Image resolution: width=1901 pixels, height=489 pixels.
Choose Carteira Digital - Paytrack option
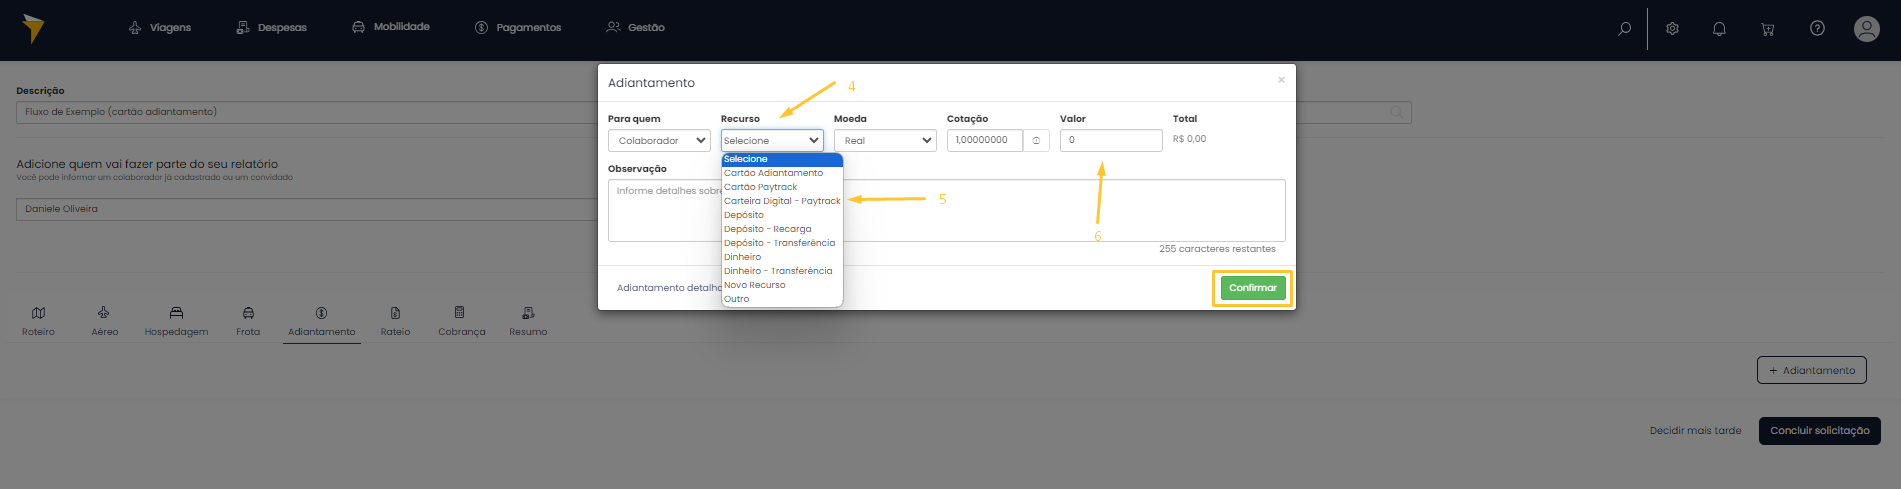tap(782, 201)
